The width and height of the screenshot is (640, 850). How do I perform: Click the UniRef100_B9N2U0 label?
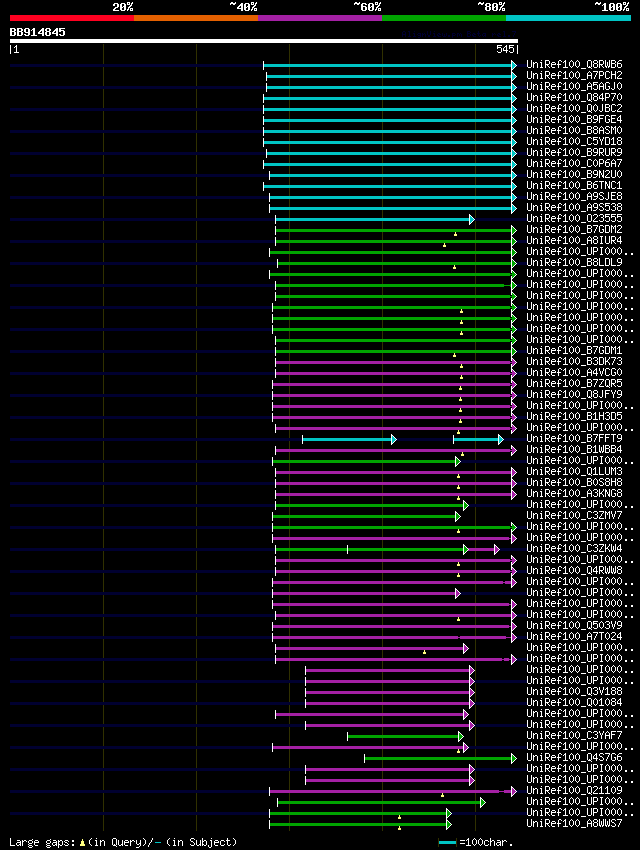tap(574, 174)
